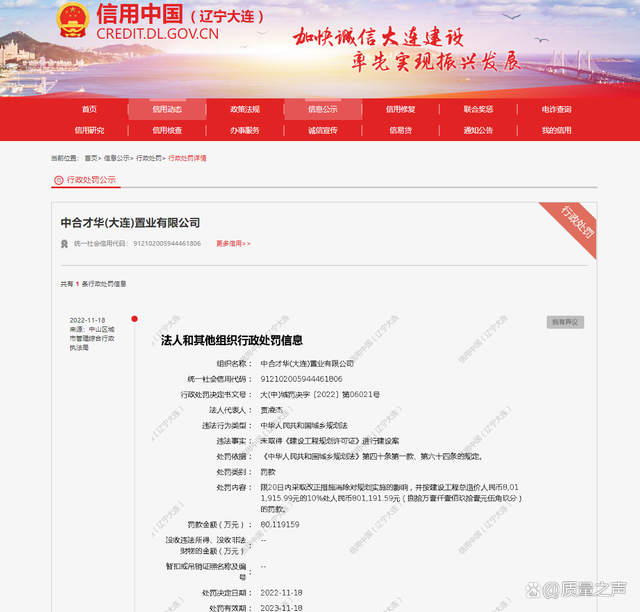Click the 我有异议 button
Image resolution: width=640 pixels, height=612 pixels.
point(565,322)
